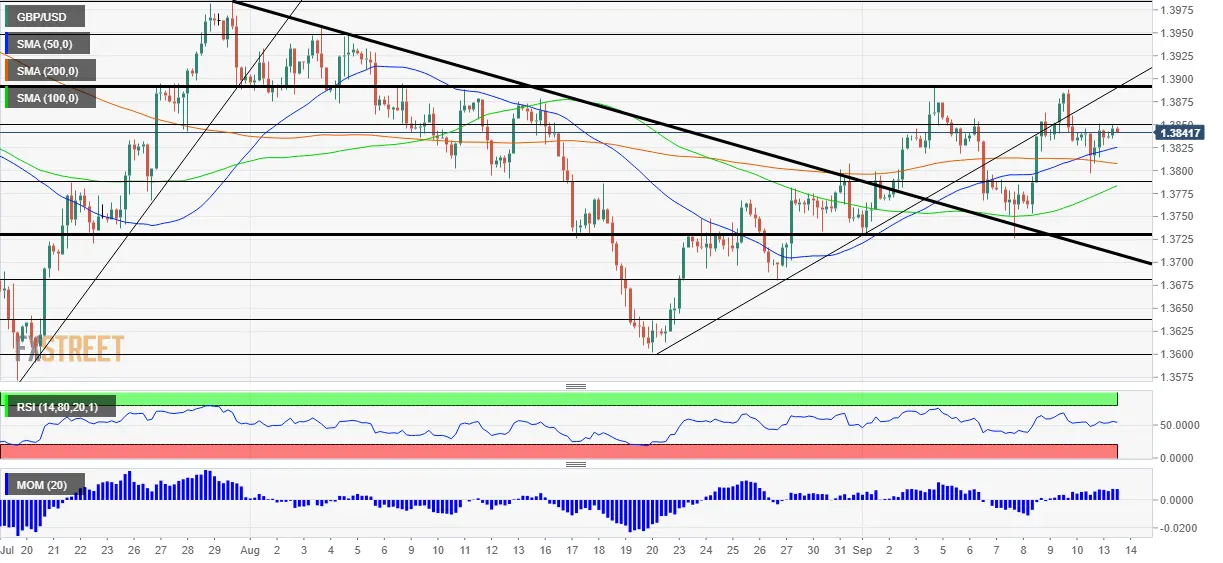Click the MOM -0.0200 scale value
1223x563 pixels.
coord(1177,528)
